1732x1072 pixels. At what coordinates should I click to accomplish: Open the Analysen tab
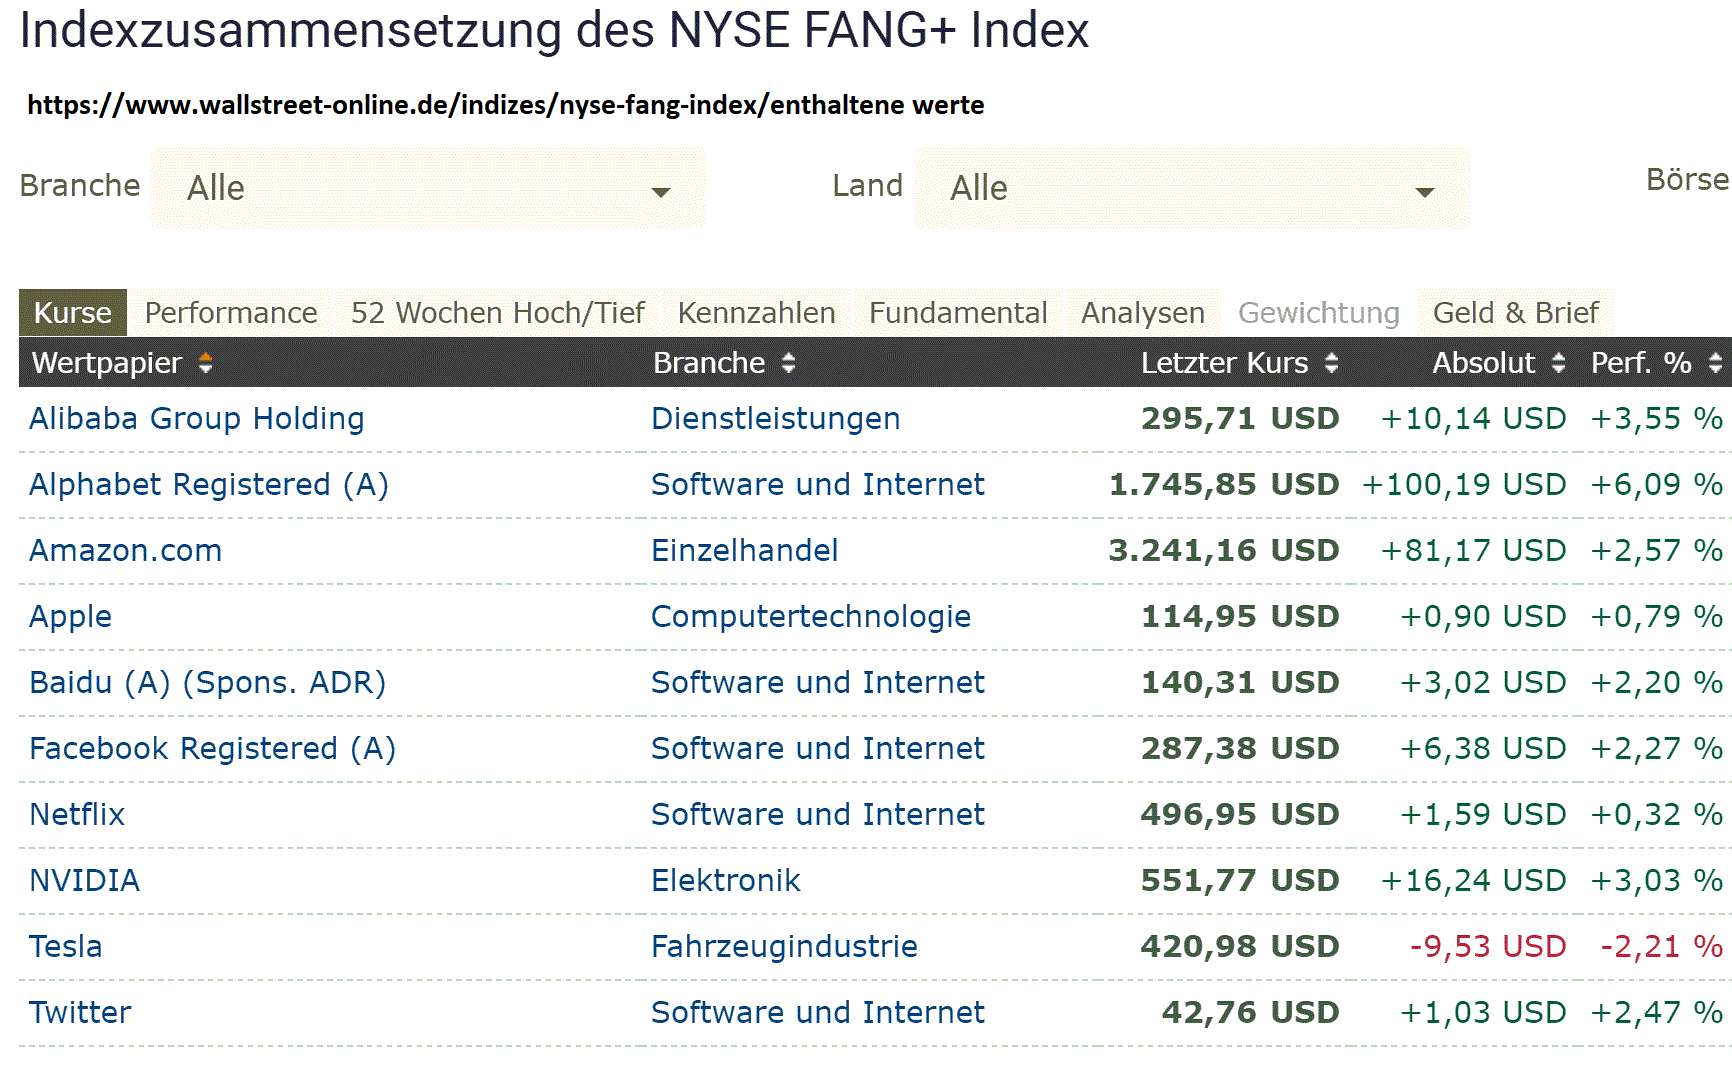pyautogui.click(x=1141, y=312)
